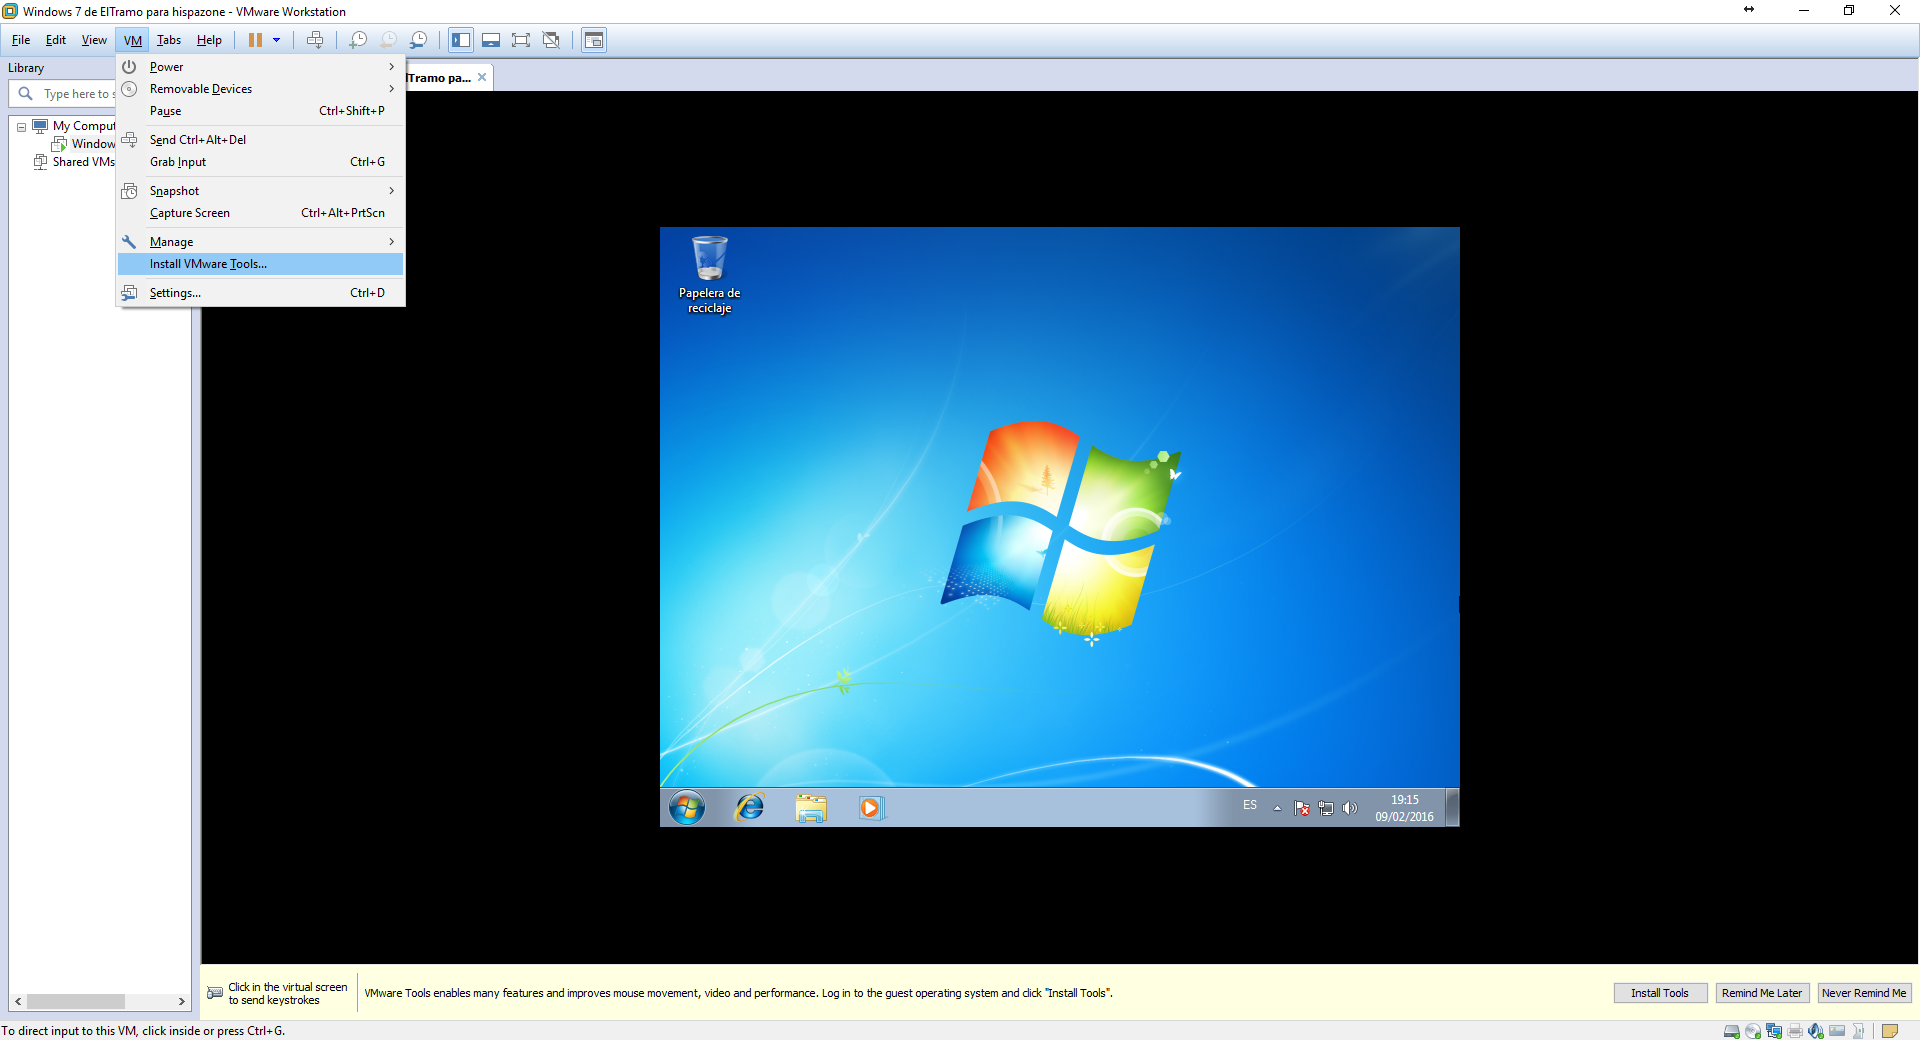Click the guest Show Desktop button
The image size is (1920, 1040).
click(1453, 807)
